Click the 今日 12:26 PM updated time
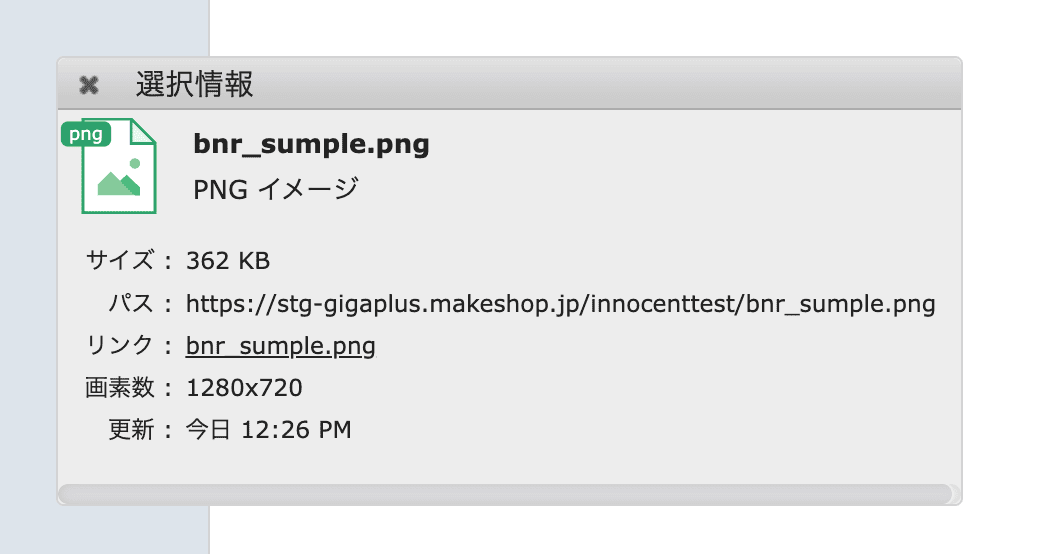 pyautogui.click(x=269, y=431)
